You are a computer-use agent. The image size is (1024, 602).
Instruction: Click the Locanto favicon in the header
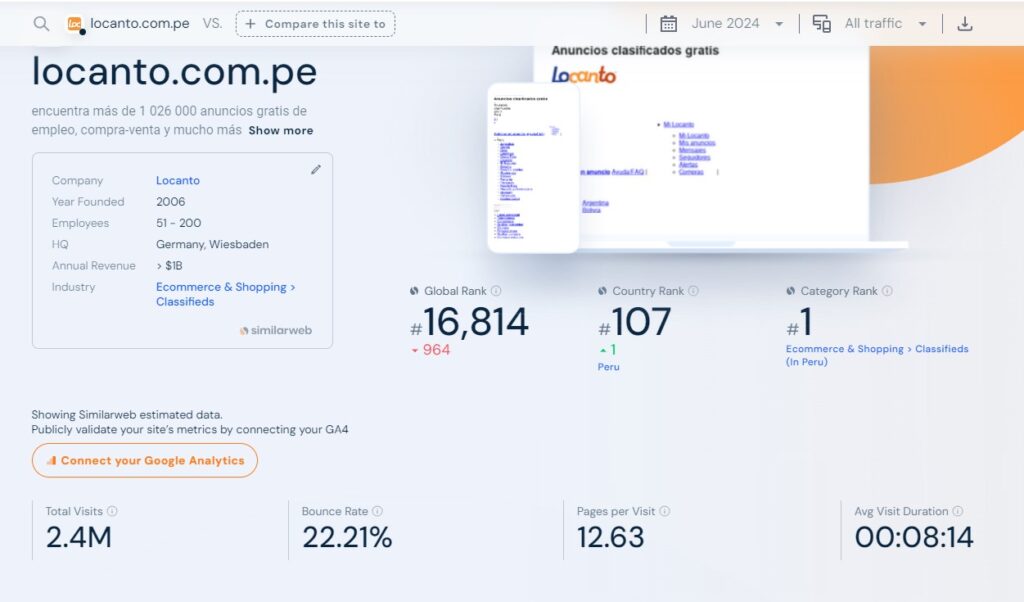(75, 24)
